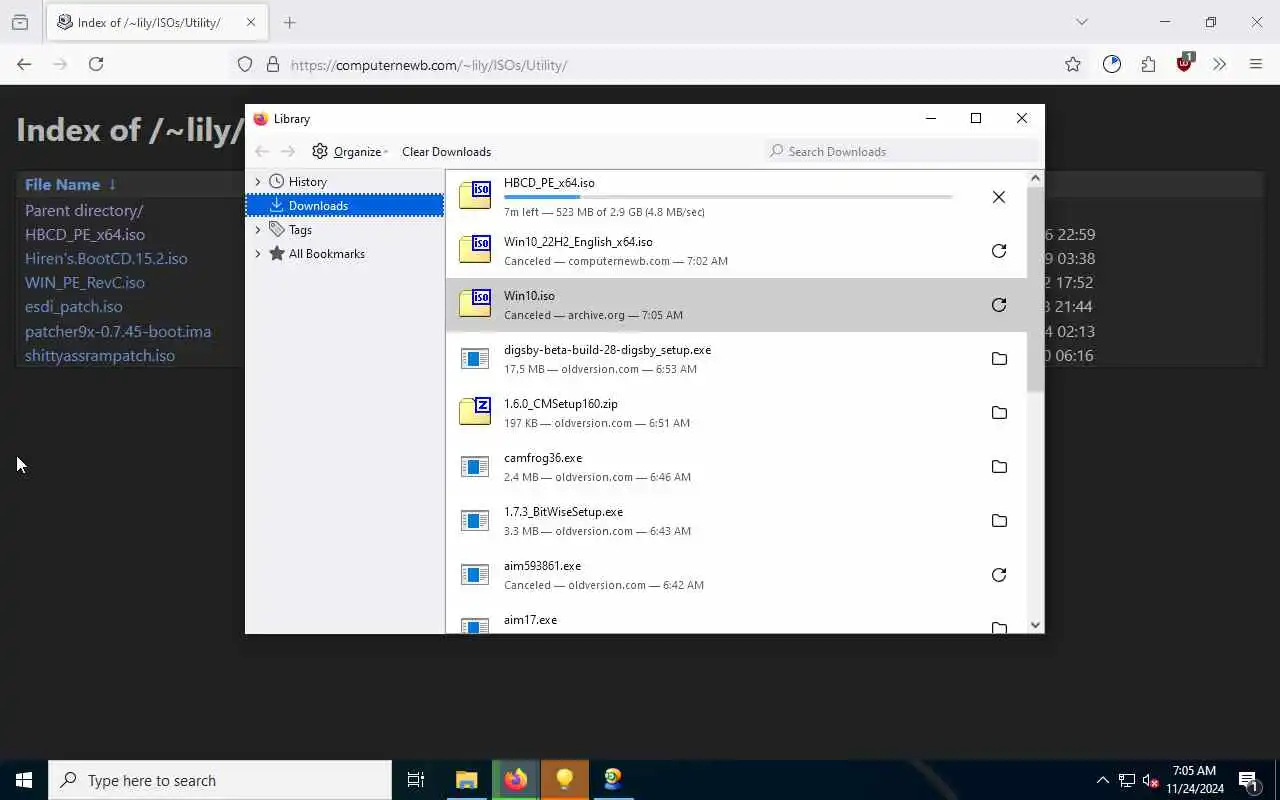
Task: Select History in Library sidebar
Action: (x=307, y=182)
